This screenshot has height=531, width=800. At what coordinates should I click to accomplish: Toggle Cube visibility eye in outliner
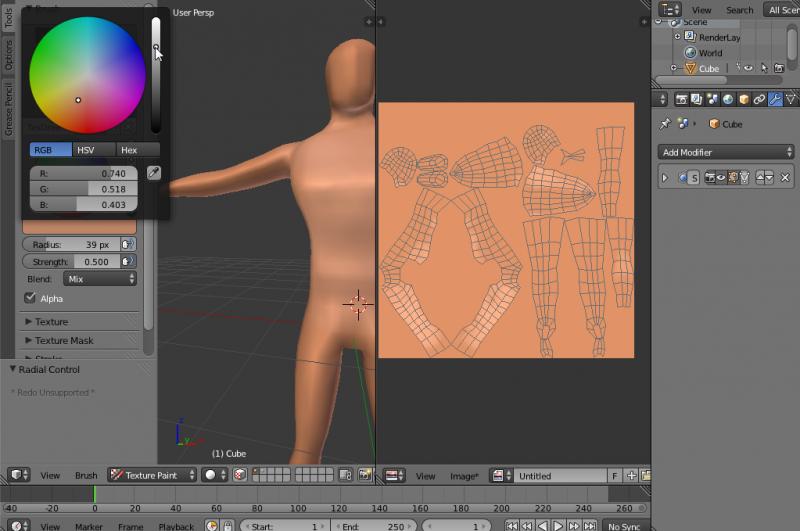(747, 69)
